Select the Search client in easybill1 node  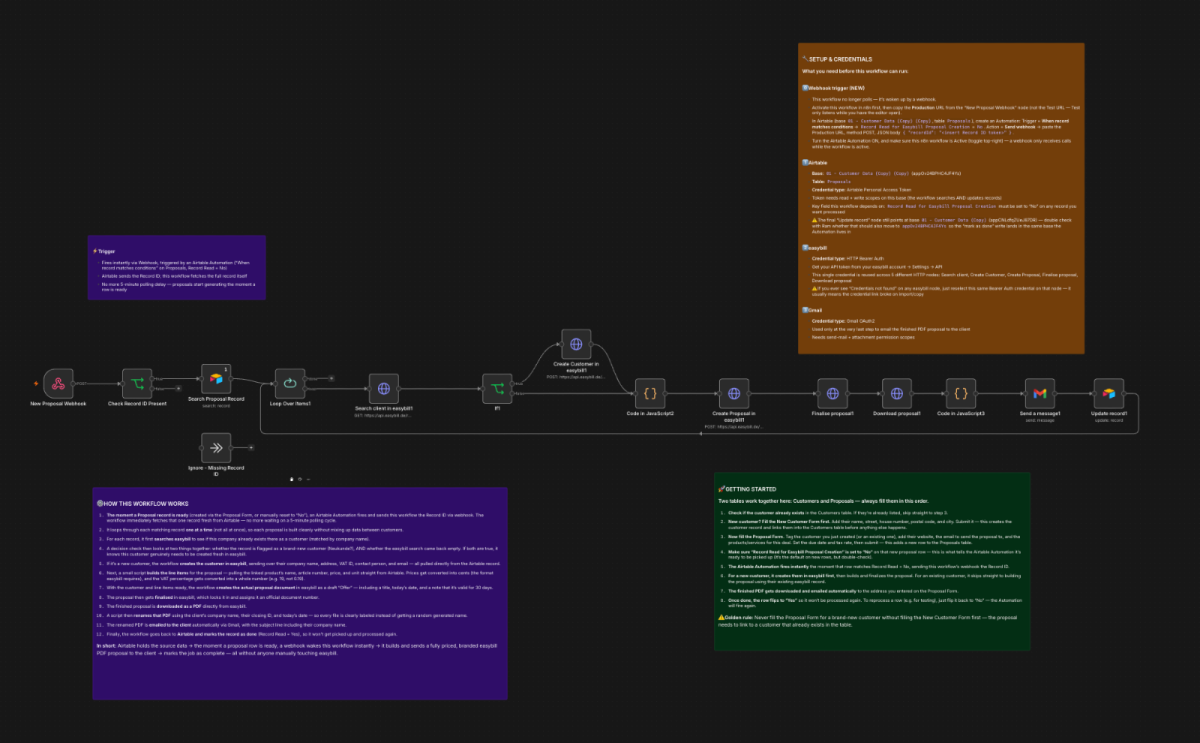[384, 389]
